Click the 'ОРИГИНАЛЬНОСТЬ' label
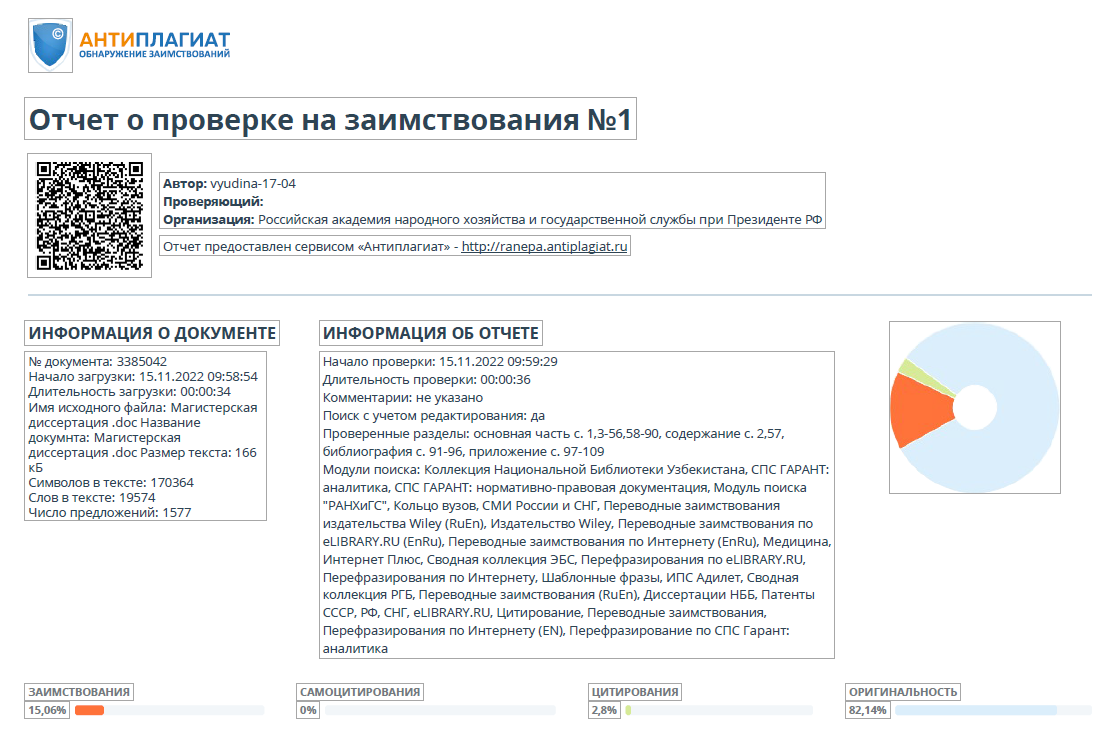This screenshot has width=1114, height=741. 903,692
